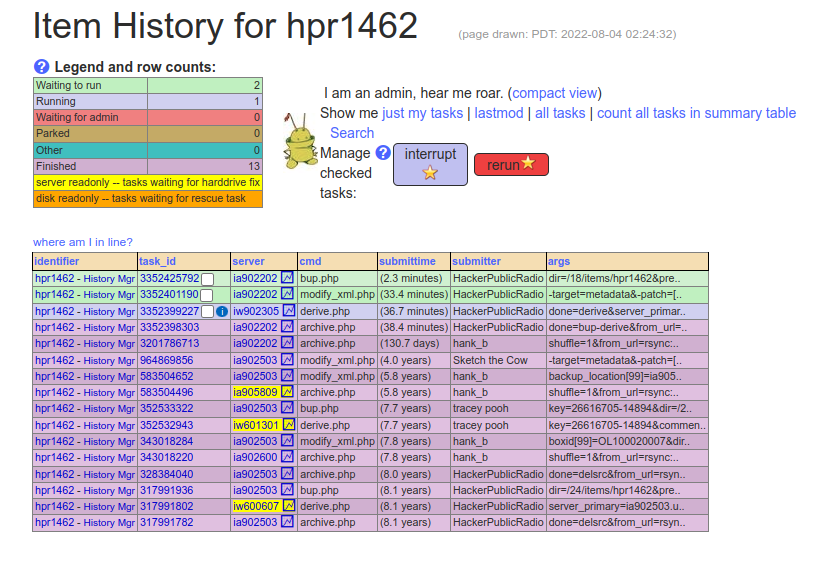This screenshot has width=813, height=575.
Task: Open server graph icon for task 352533322
Action: pos(287,408)
